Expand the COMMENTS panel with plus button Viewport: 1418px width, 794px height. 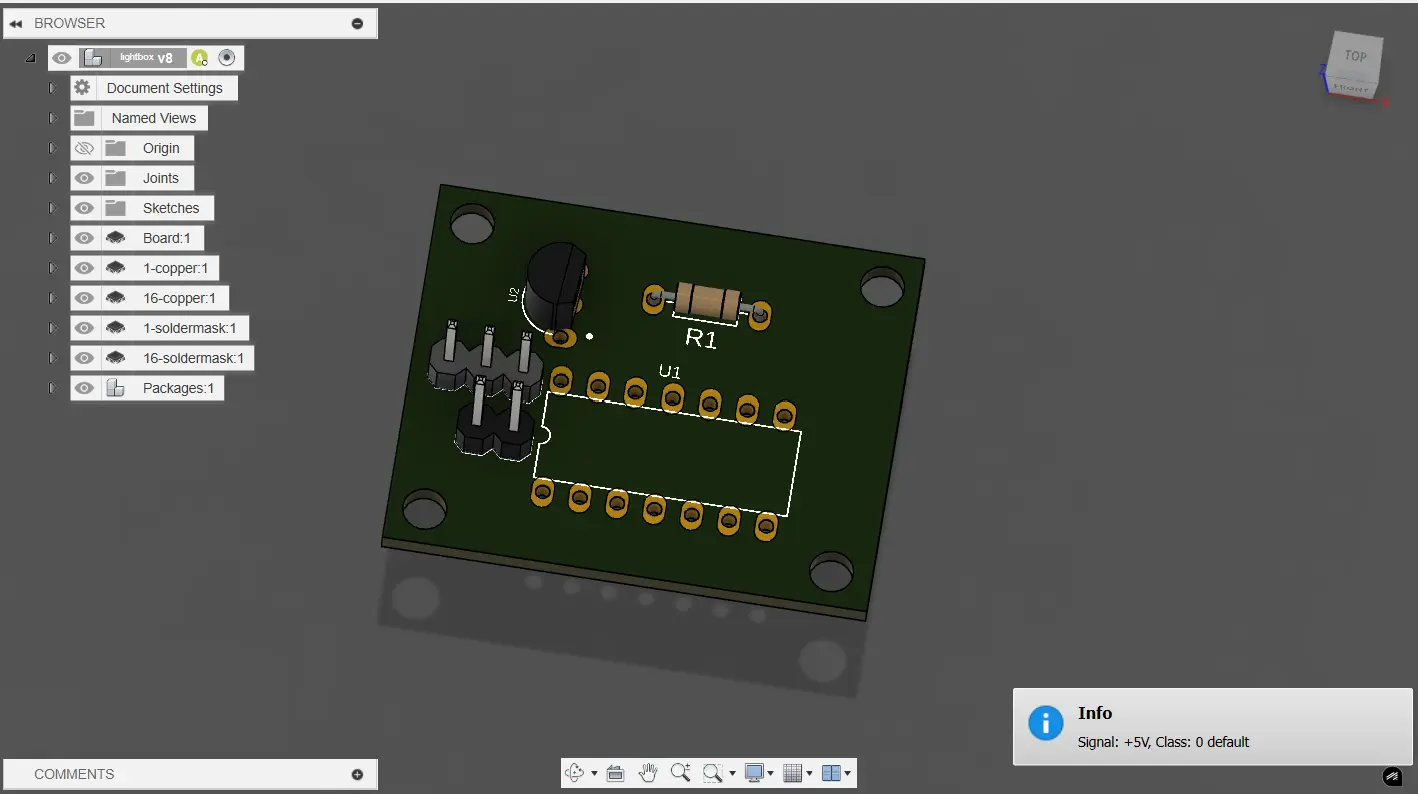357,774
